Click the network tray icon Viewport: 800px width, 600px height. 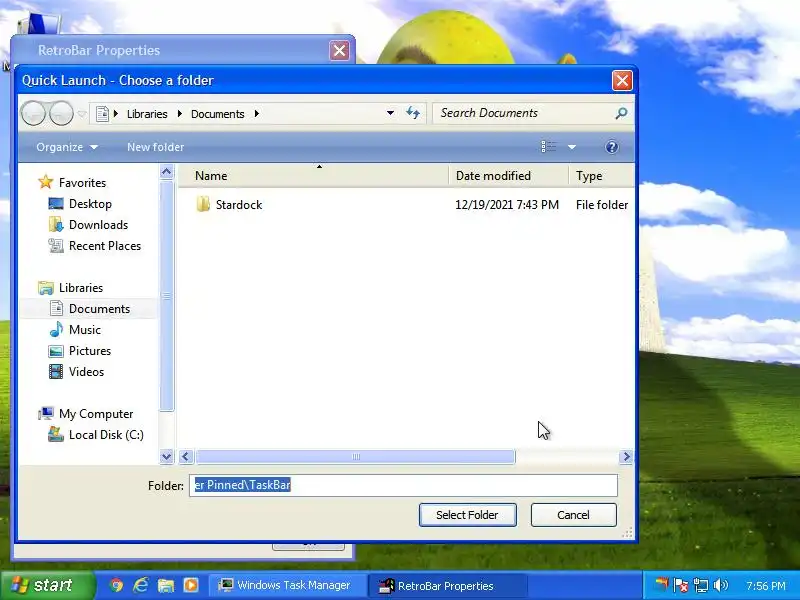point(701,585)
